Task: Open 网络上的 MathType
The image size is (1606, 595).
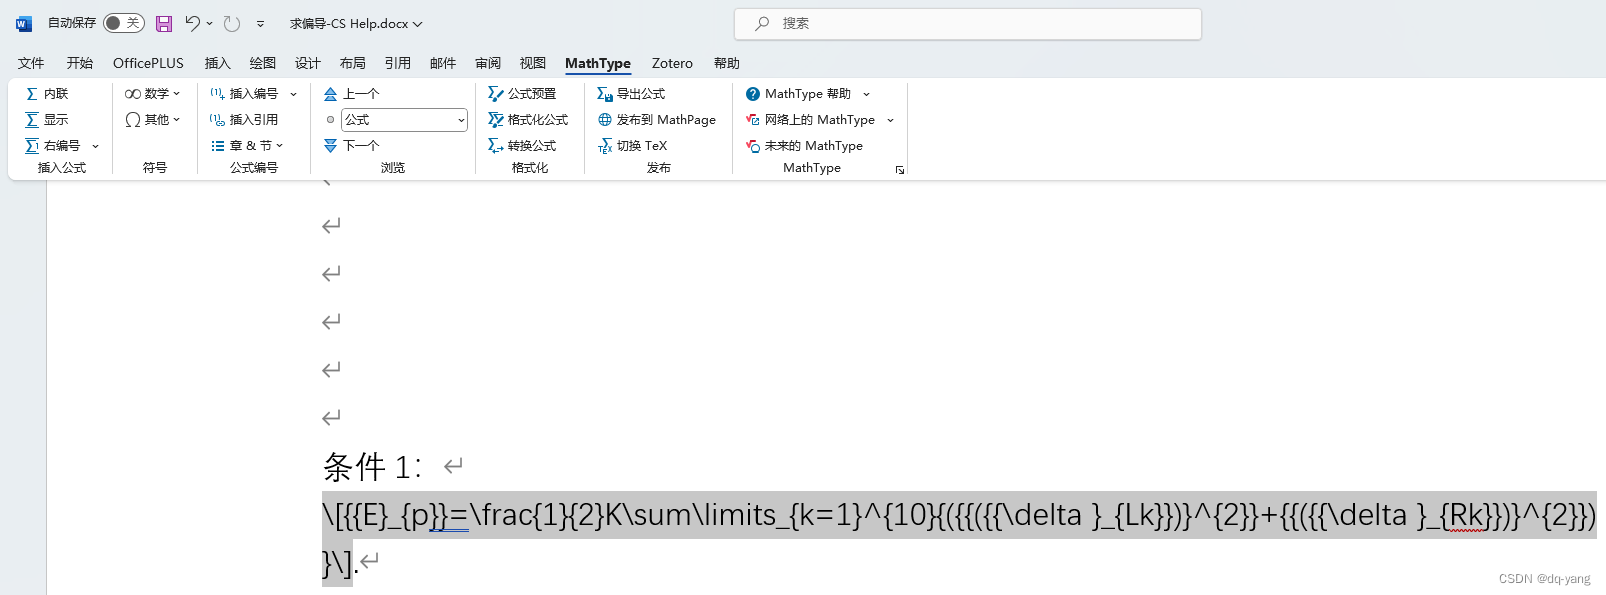Action: (x=810, y=119)
